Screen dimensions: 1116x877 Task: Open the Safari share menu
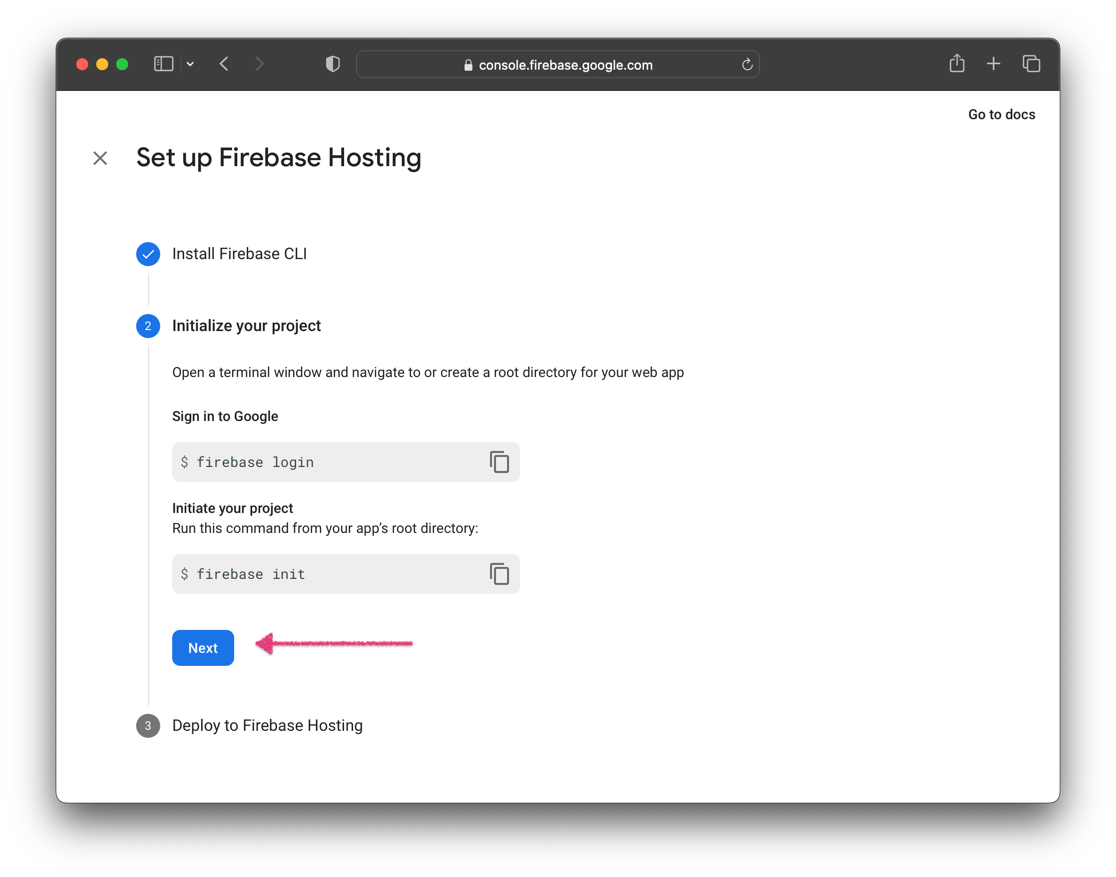pyautogui.click(x=957, y=63)
